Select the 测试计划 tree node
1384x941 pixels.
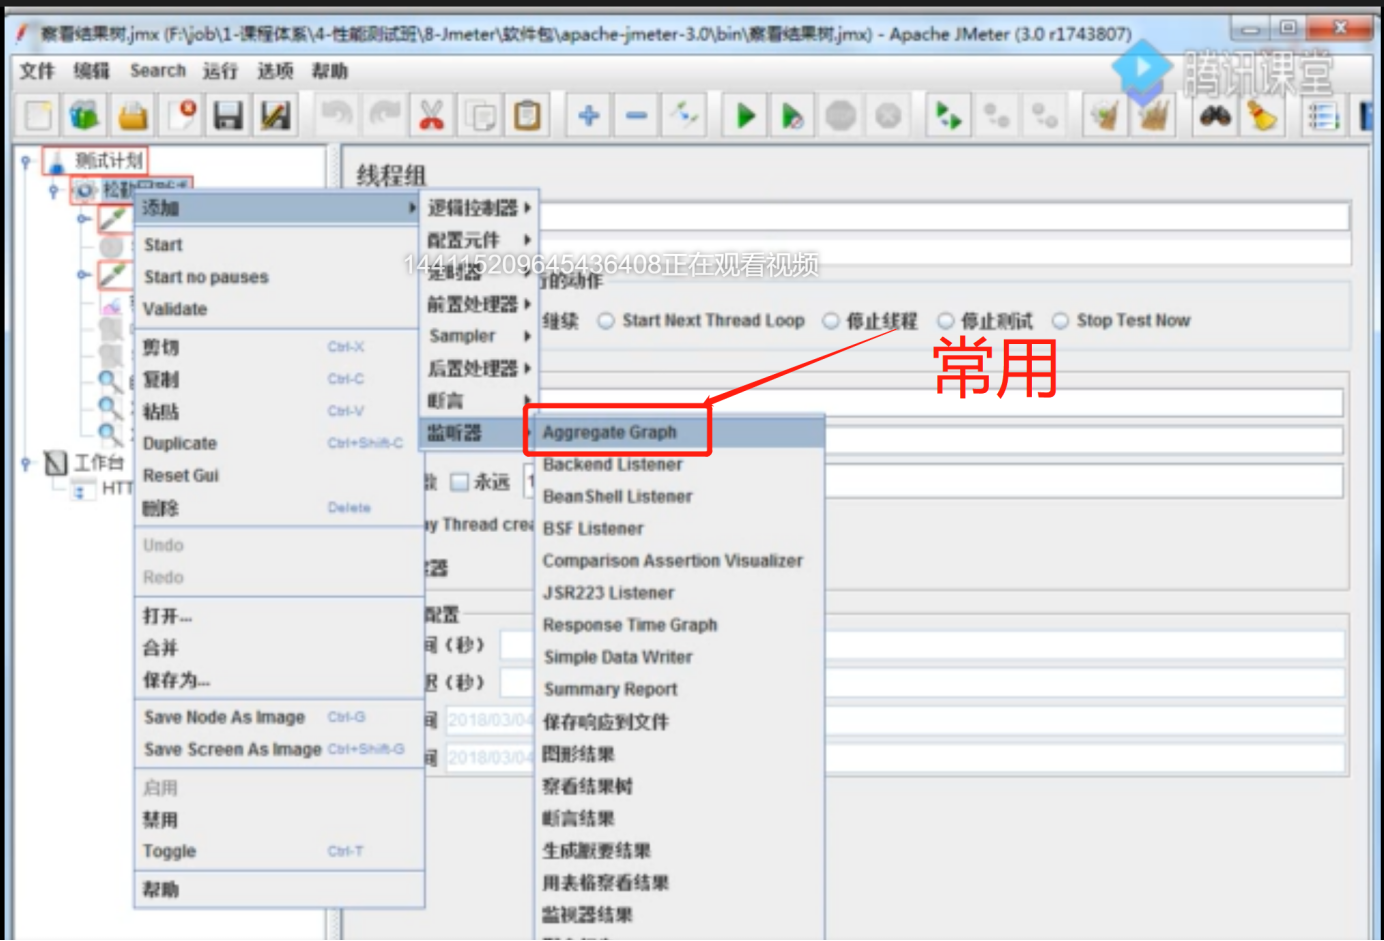pyautogui.click(x=109, y=160)
